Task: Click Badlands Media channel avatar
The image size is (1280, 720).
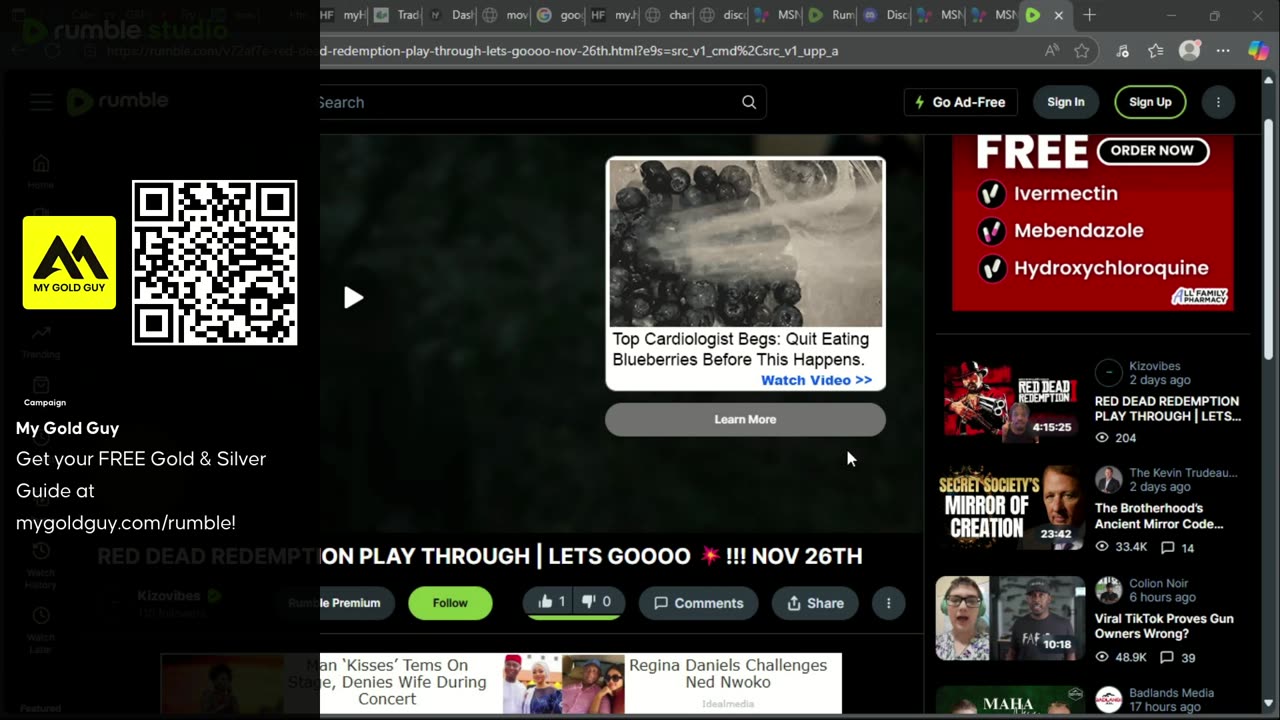Action: click(x=1108, y=699)
